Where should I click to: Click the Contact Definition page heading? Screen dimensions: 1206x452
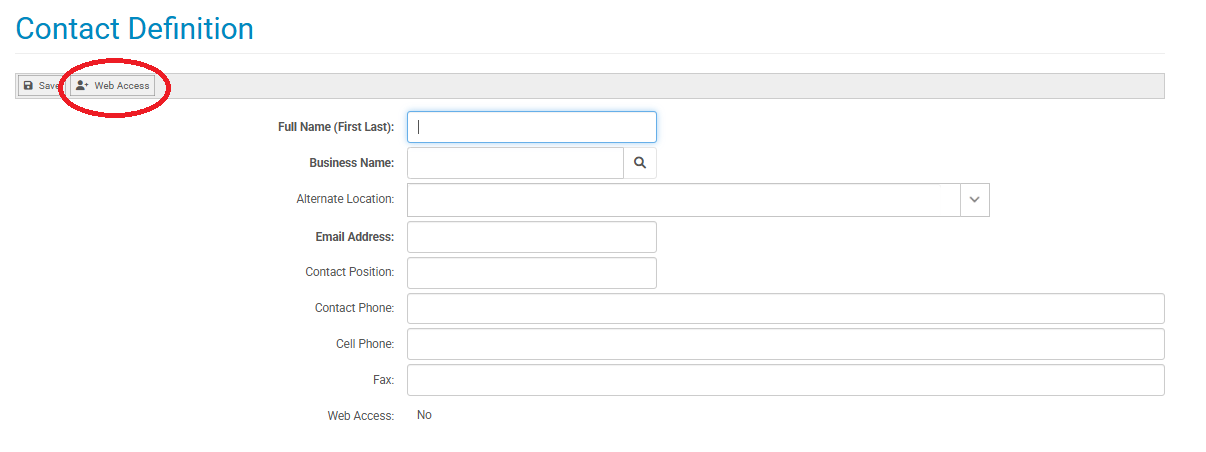click(x=135, y=29)
